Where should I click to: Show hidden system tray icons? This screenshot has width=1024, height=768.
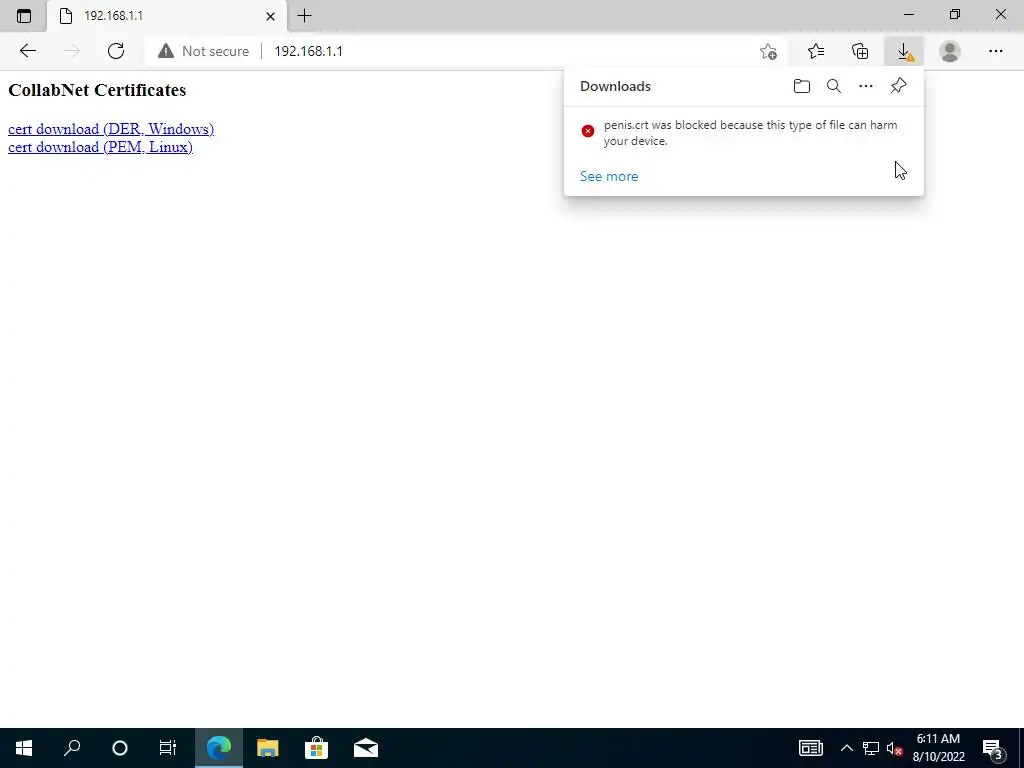(846, 748)
